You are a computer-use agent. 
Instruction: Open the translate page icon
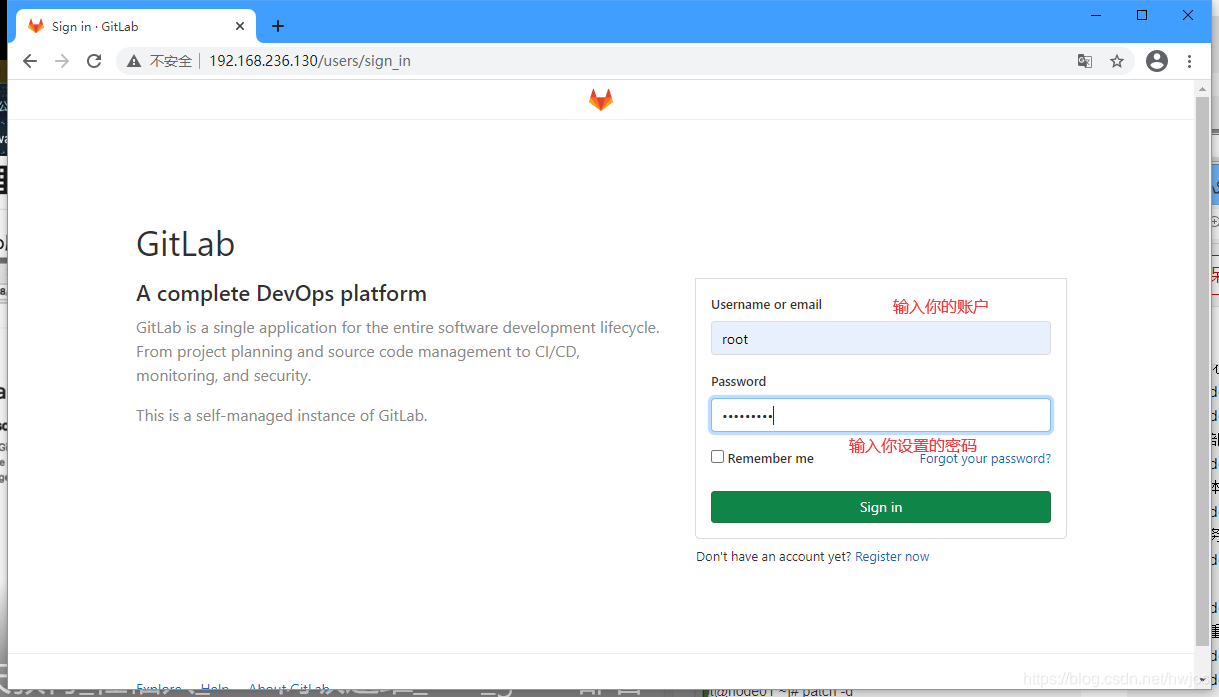click(x=1085, y=61)
